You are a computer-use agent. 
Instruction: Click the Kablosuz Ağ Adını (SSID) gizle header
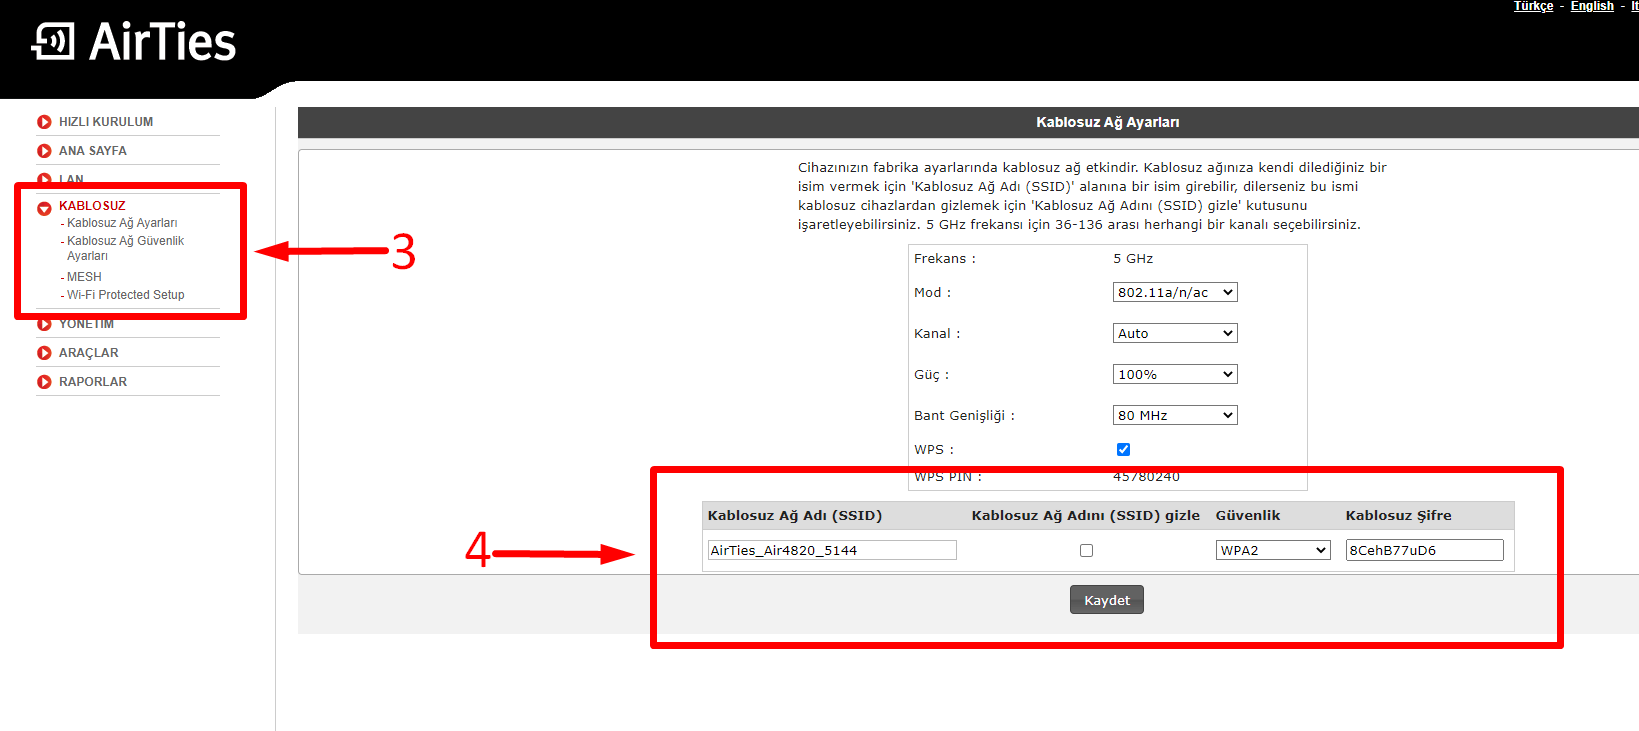click(x=1086, y=516)
